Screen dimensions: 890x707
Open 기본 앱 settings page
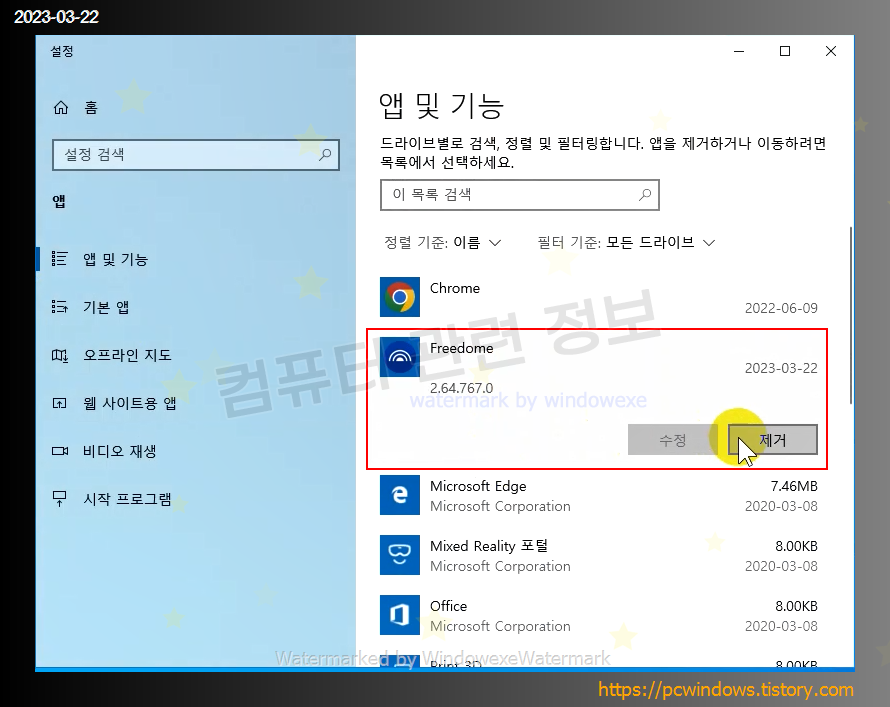(x=106, y=307)
